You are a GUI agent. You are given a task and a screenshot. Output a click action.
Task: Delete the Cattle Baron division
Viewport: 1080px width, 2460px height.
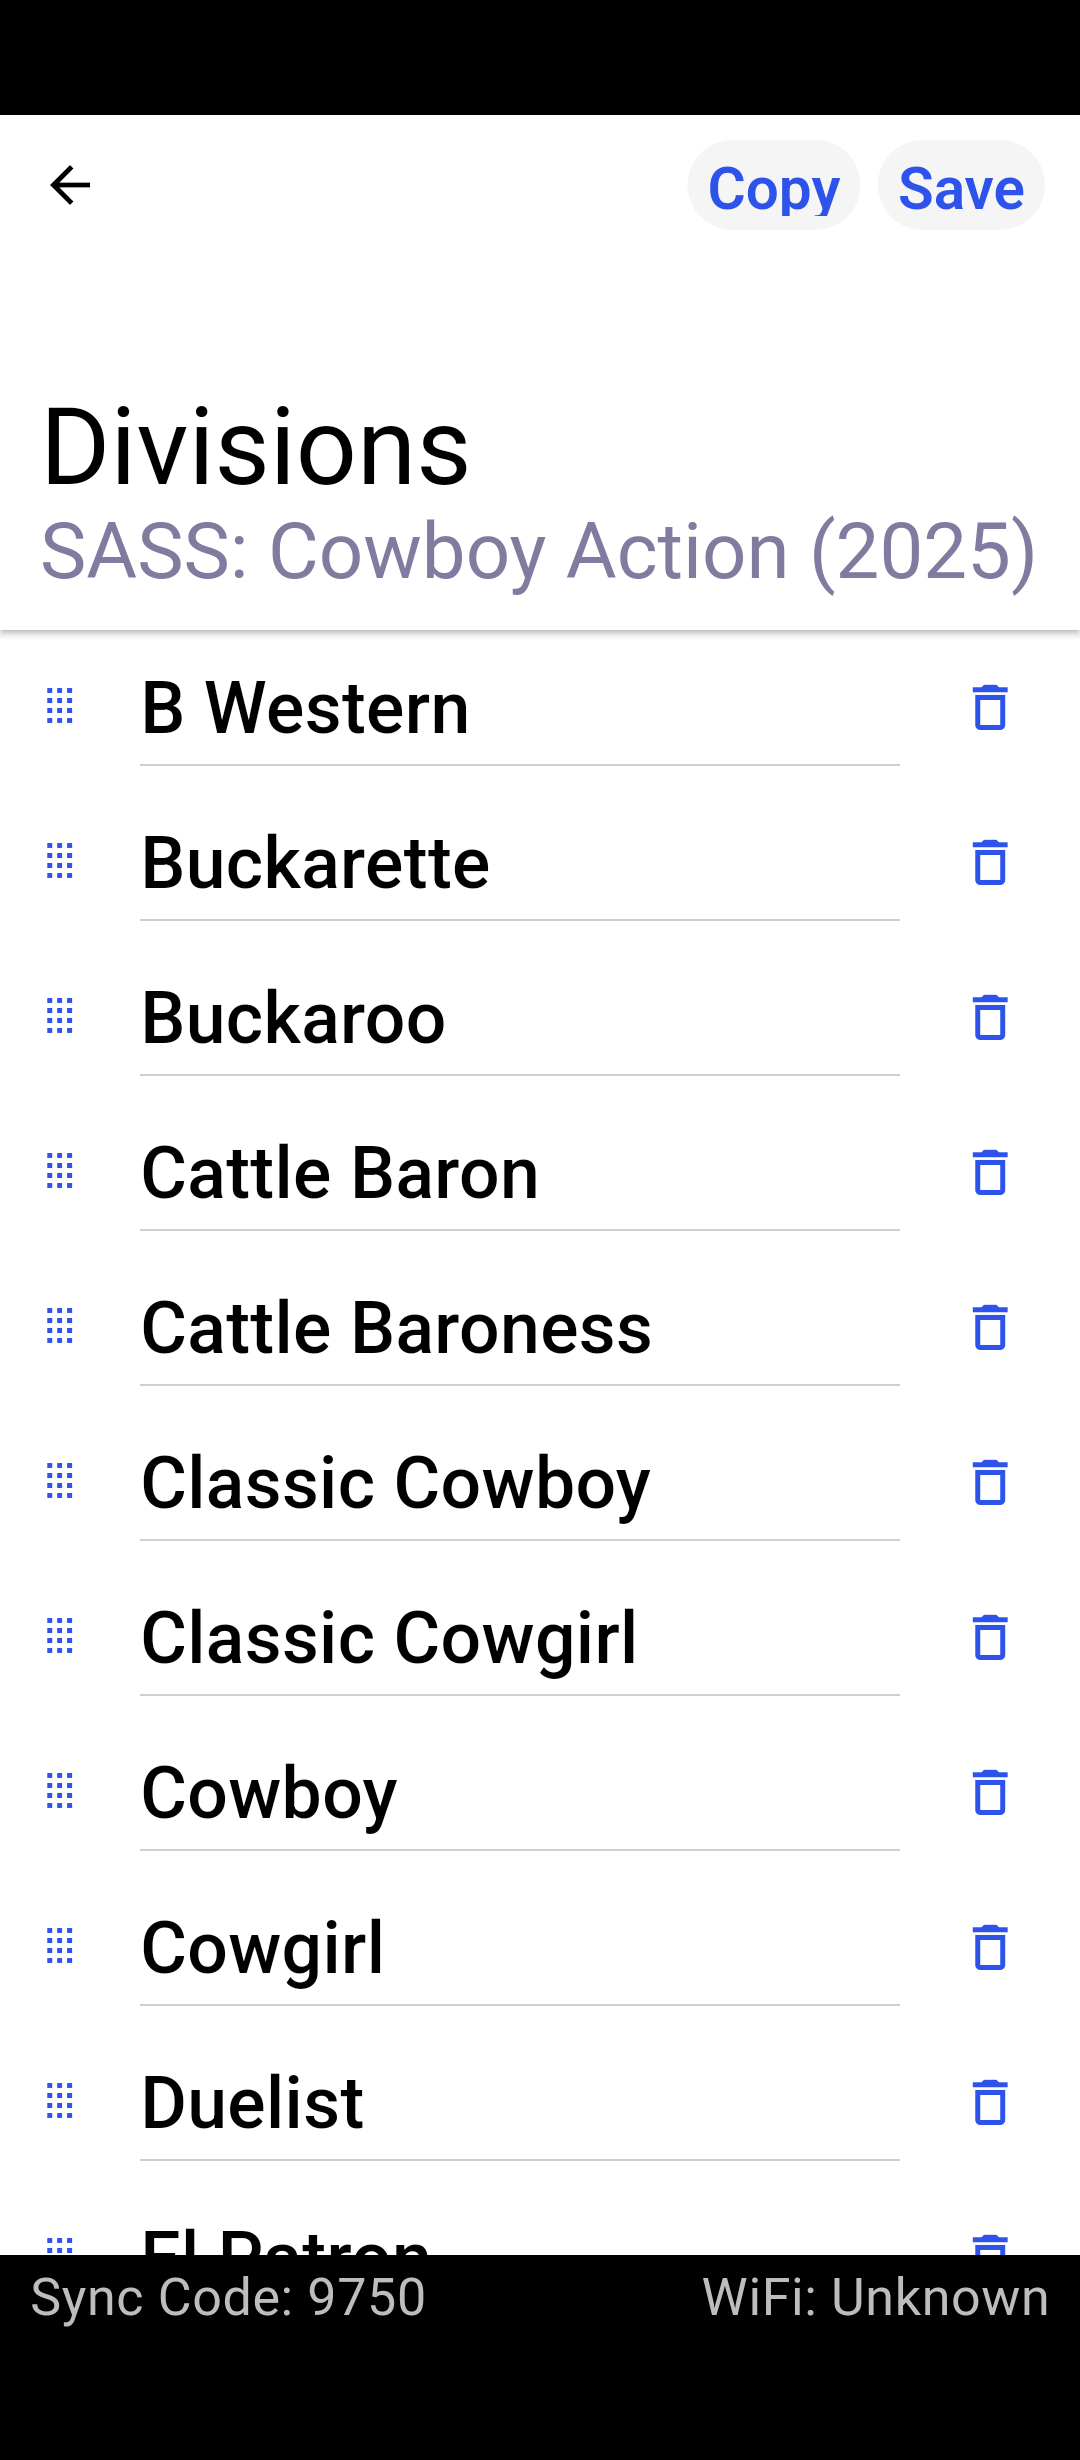990,1172
